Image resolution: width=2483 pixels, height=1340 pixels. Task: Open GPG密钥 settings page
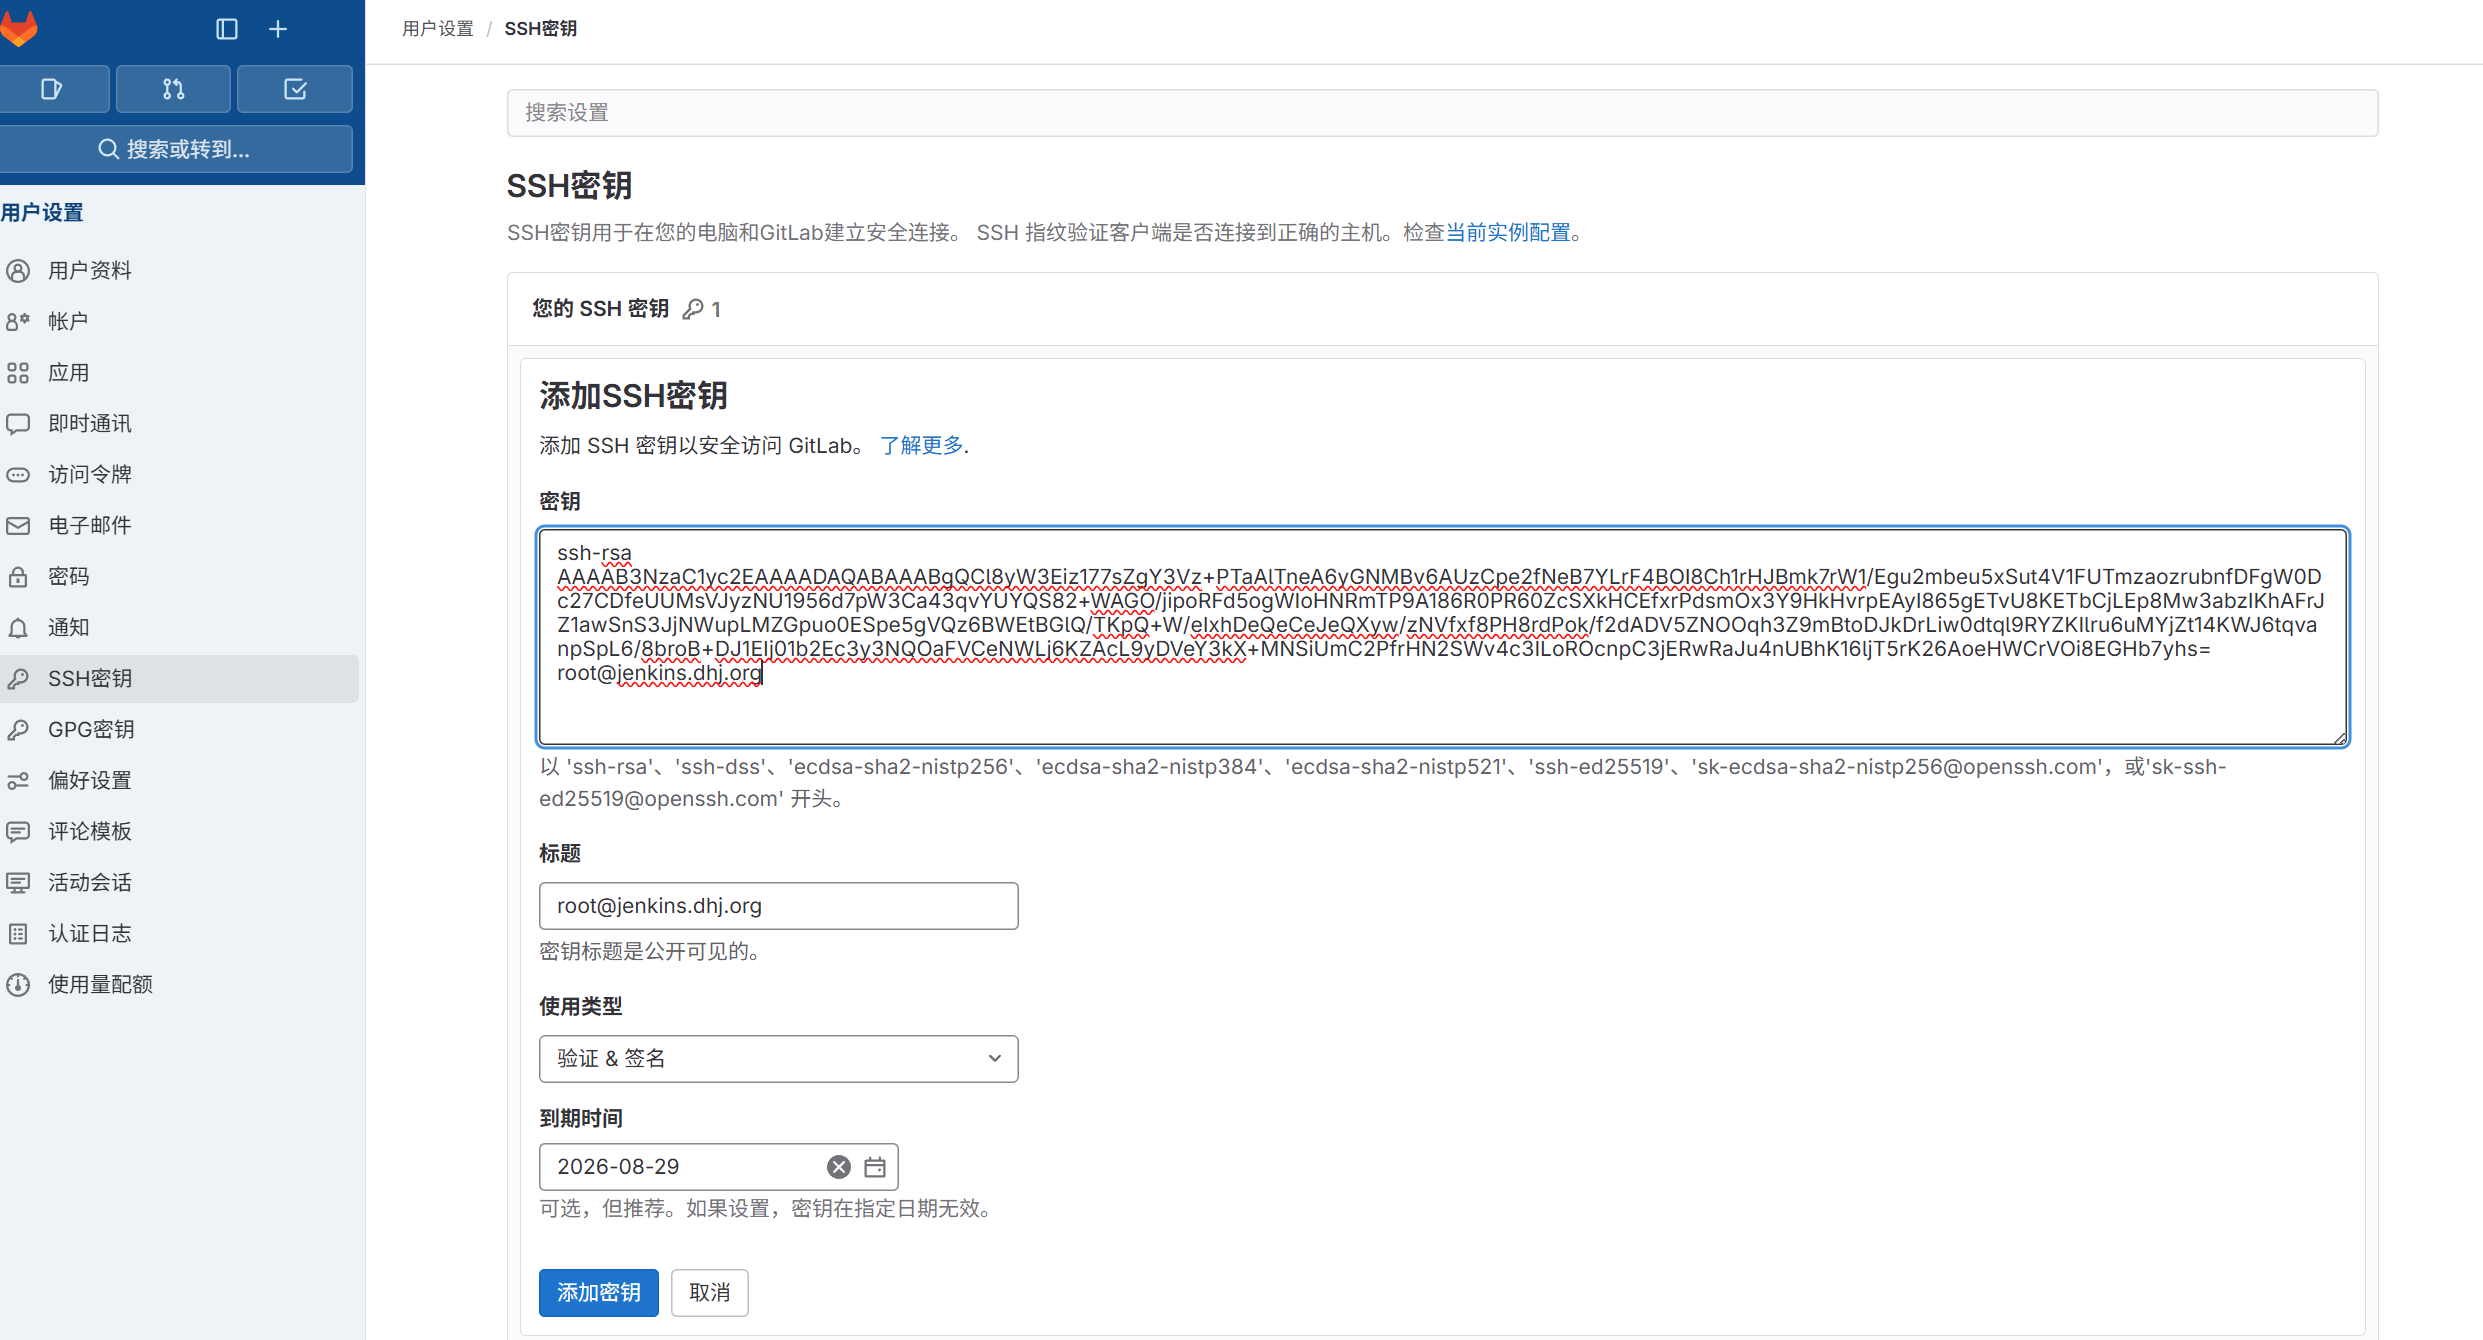click(x=179, y=729)
